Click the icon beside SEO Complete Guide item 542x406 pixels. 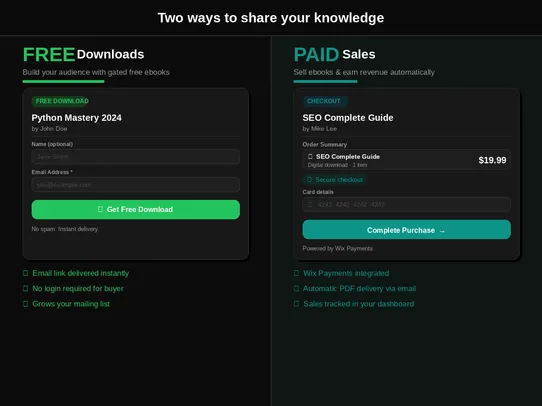(x=310, y=157)
